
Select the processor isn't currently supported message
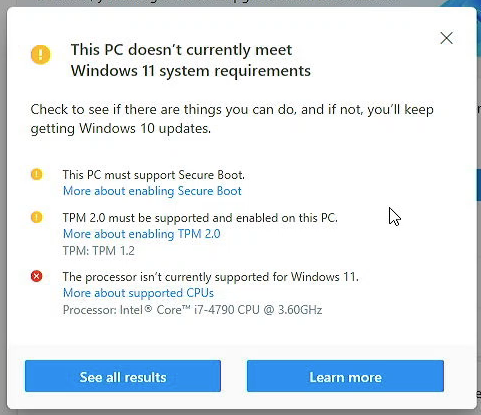[x=211, y=277]
